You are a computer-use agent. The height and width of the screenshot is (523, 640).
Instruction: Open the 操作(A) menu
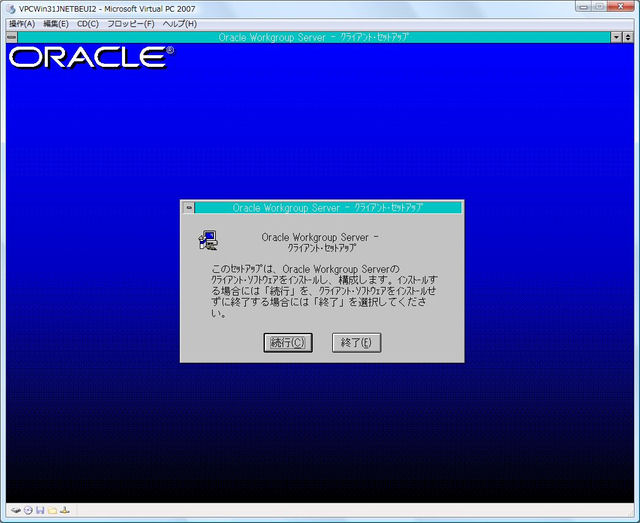click(22, 24)
